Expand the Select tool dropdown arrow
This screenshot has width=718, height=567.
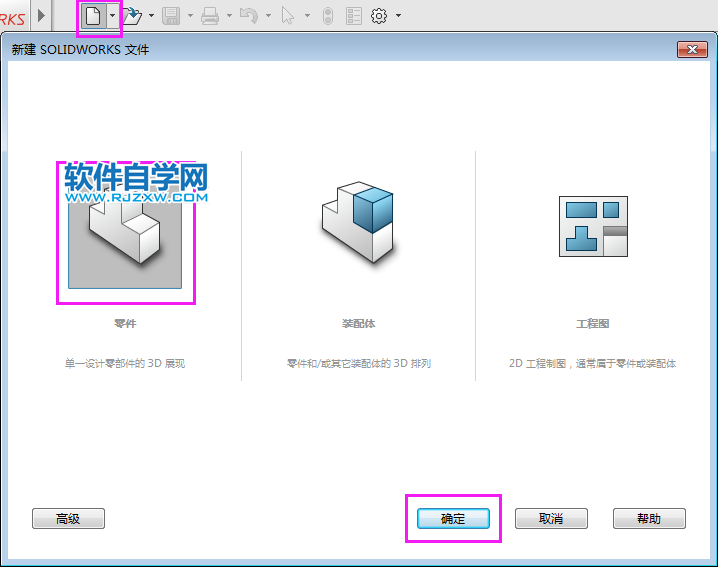point(307,16)
